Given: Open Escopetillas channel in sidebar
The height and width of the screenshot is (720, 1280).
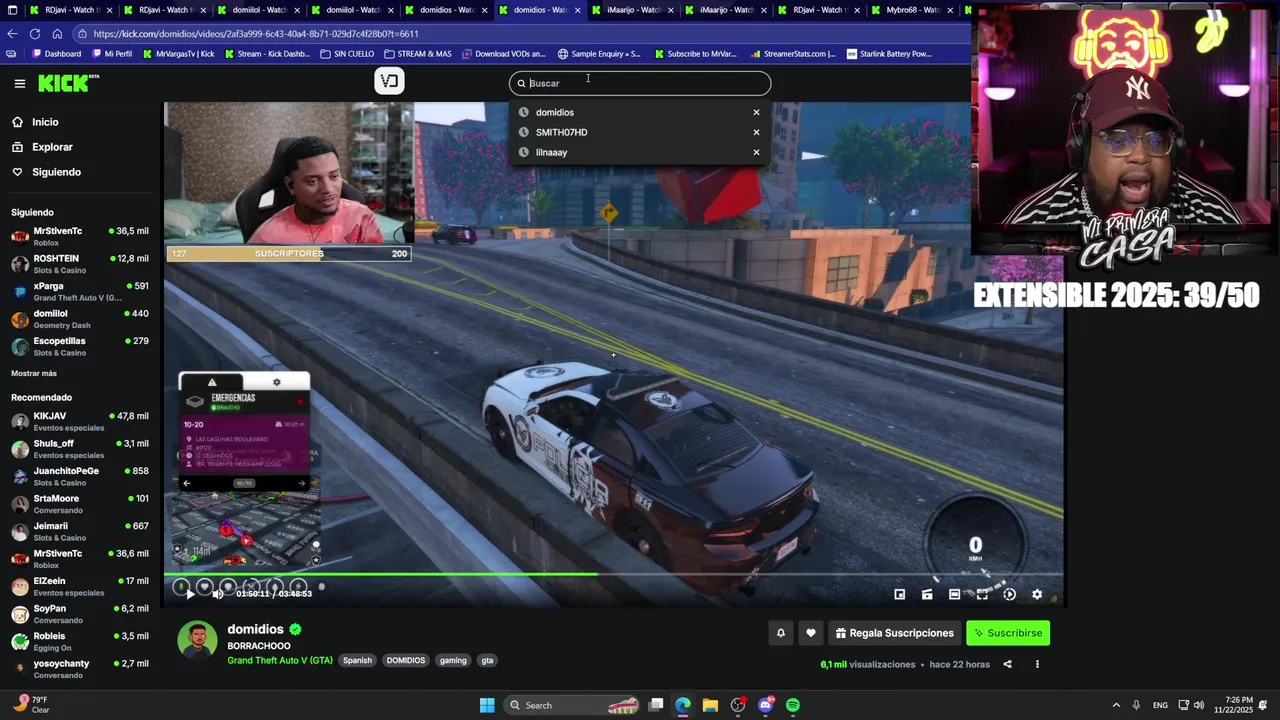Looking at the screenshot, I should (x=80, y=347).
